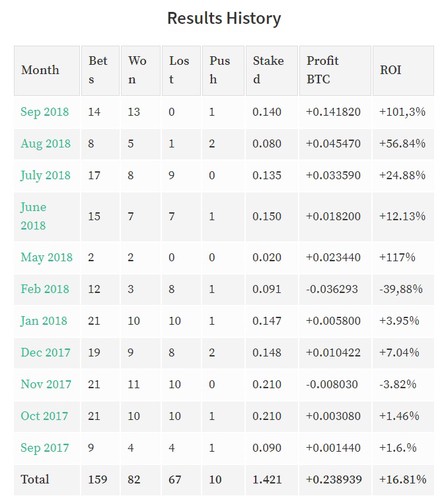Open the Nov 2017 month link
Image resolution: width=446 pixels, height=500 pixels.
[46, 384]
